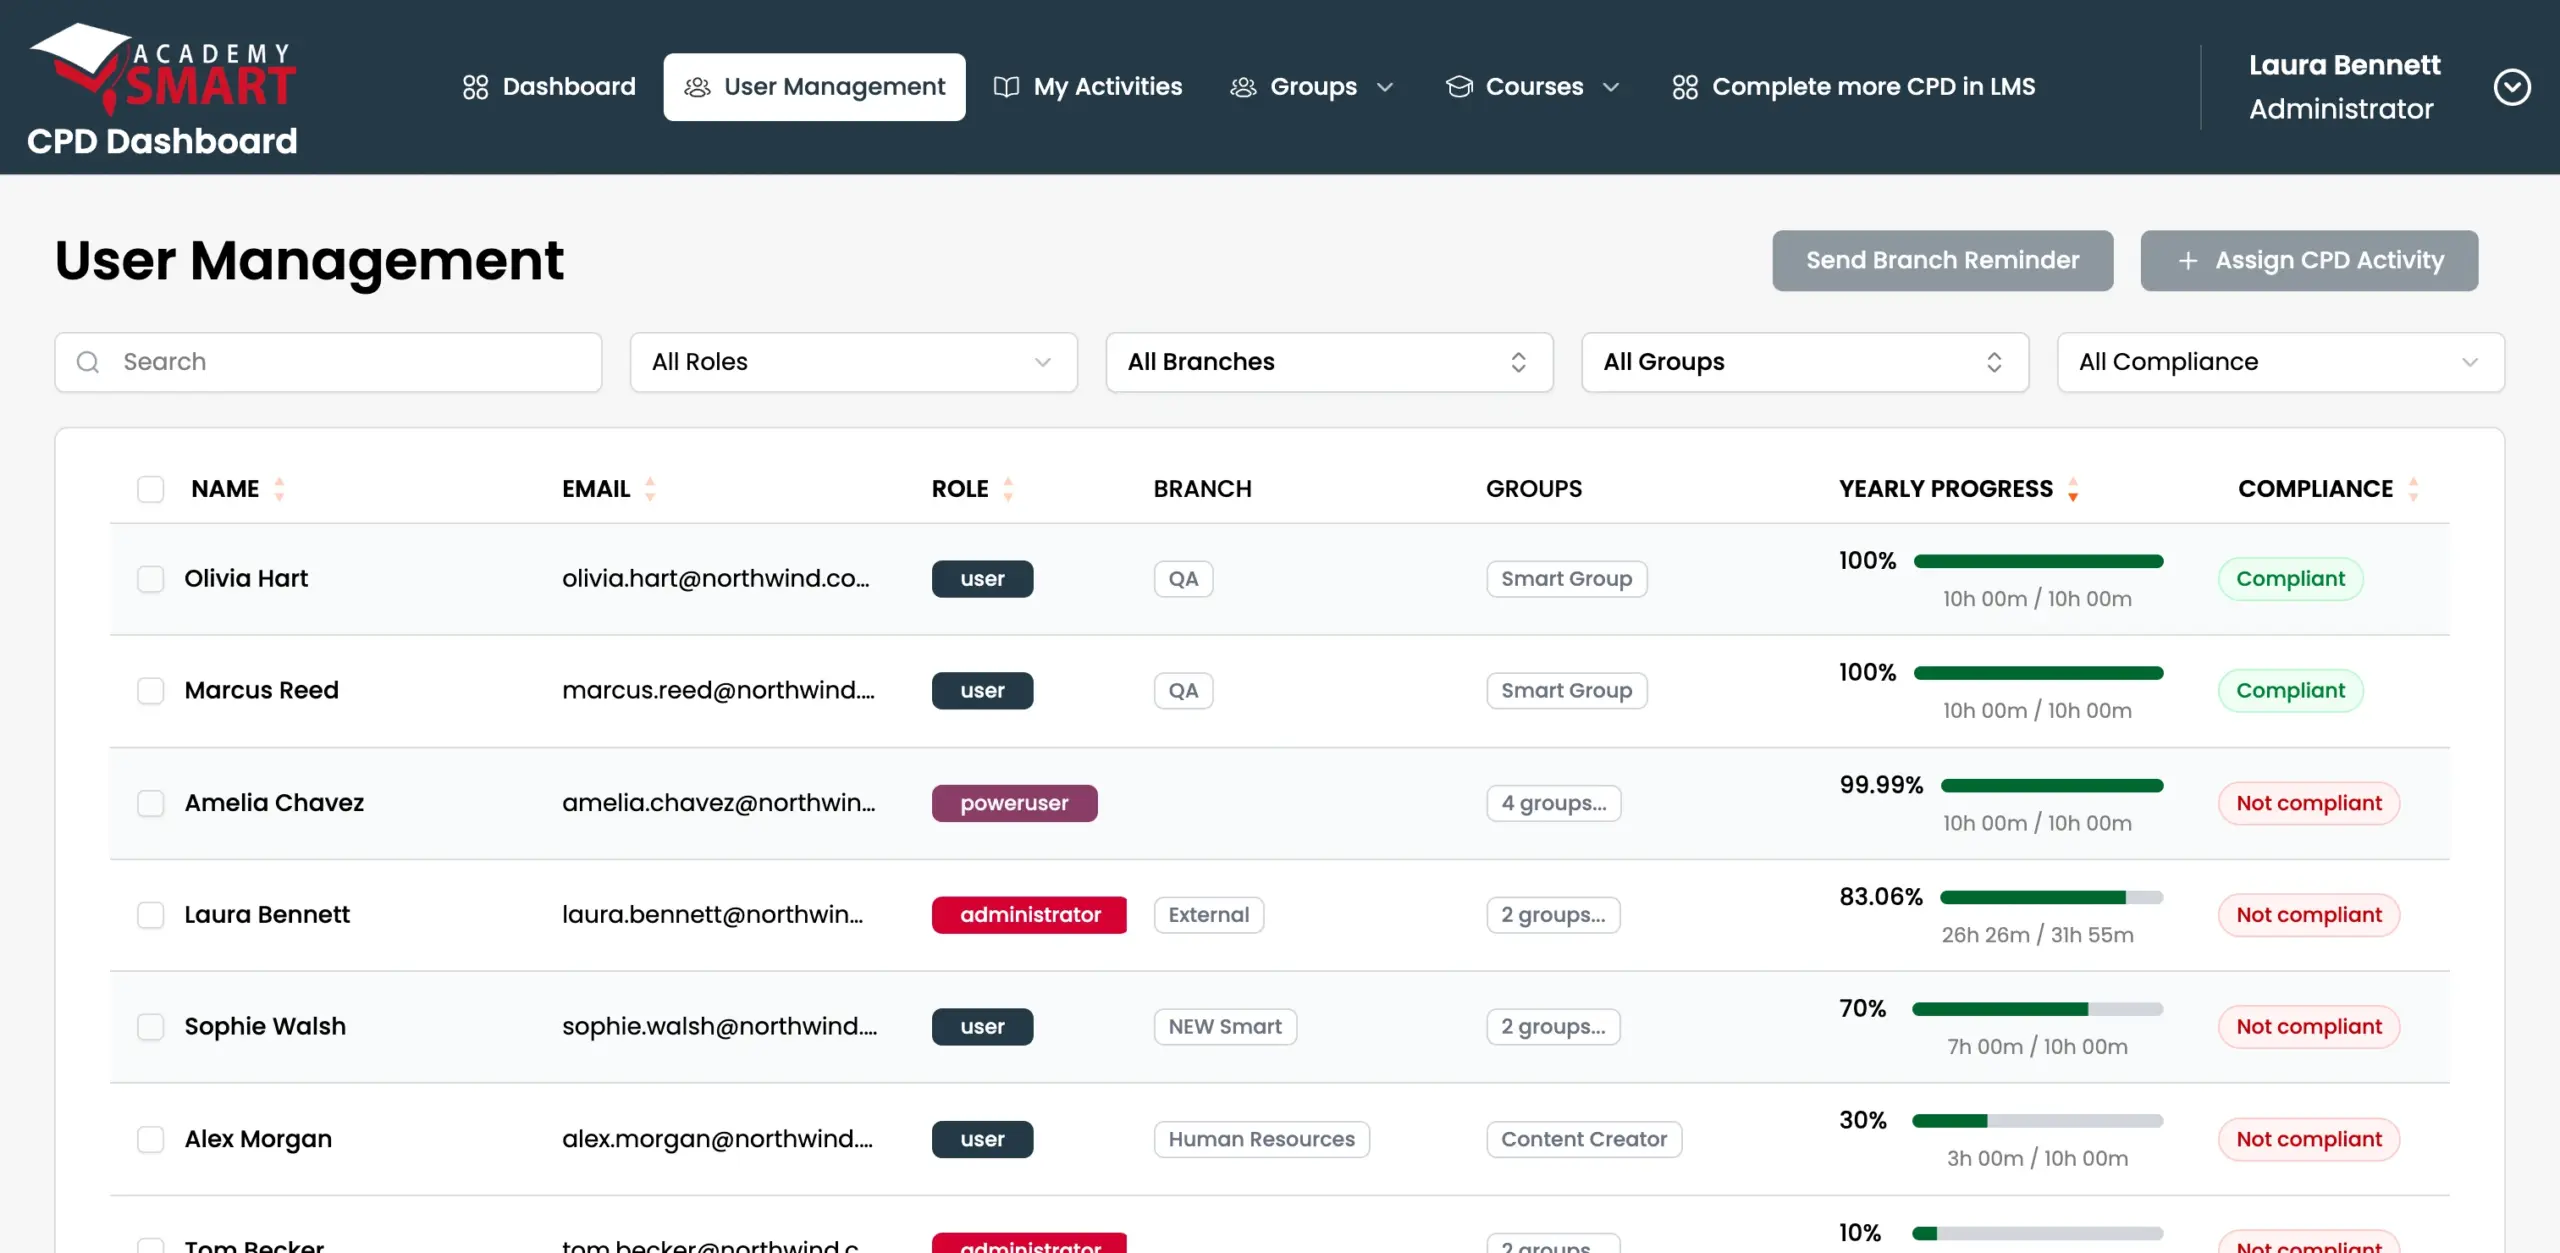Select Alex Morgan row checkbox
The height and width of the screenshot is (1253, 2560).
click(151, 1139)
